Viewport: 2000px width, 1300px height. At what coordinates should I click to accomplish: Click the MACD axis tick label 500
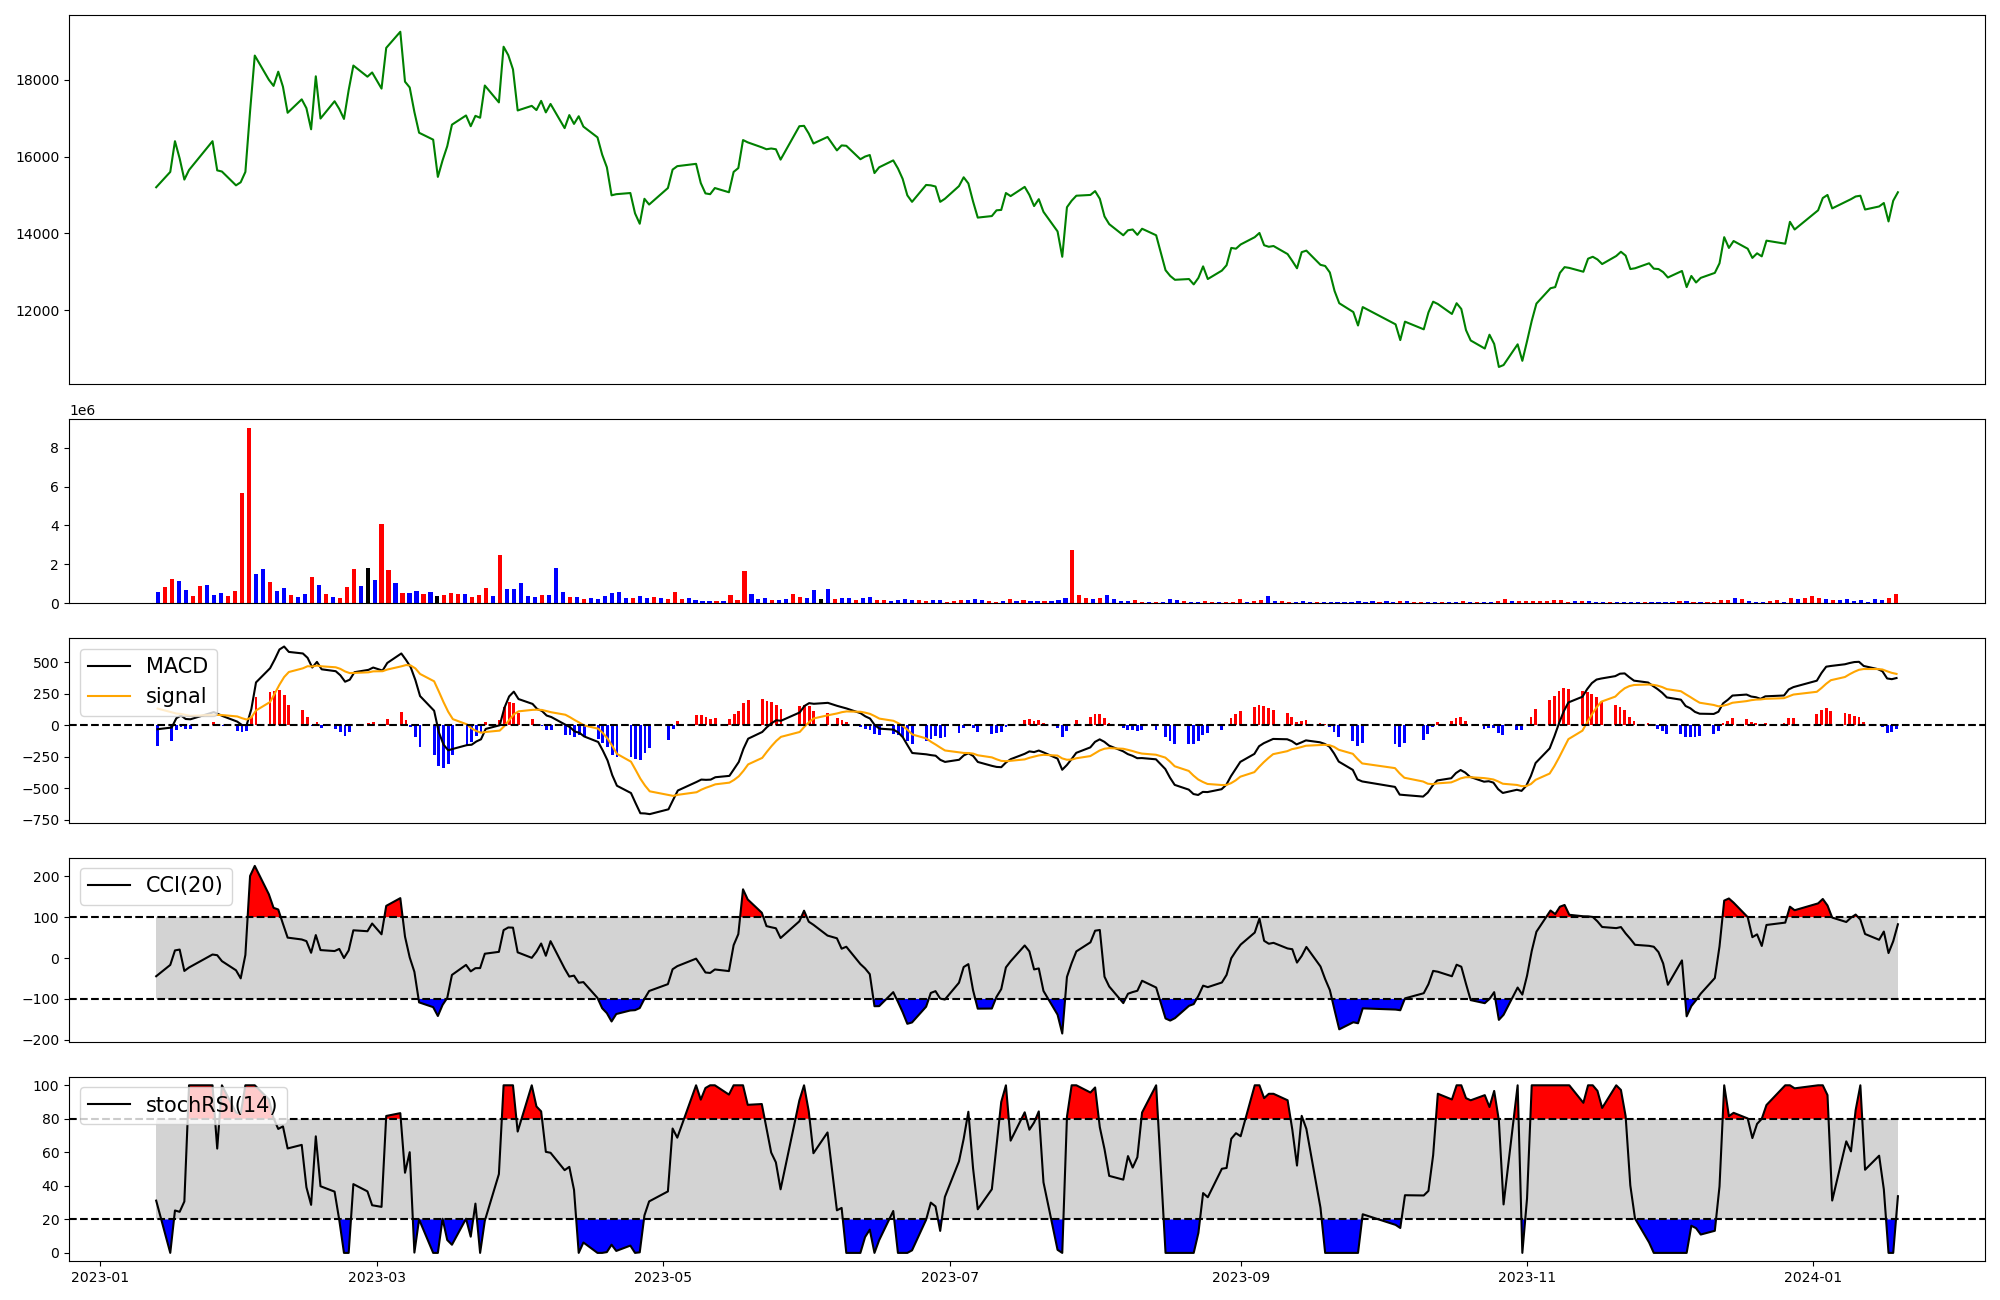tap(47, 663)
